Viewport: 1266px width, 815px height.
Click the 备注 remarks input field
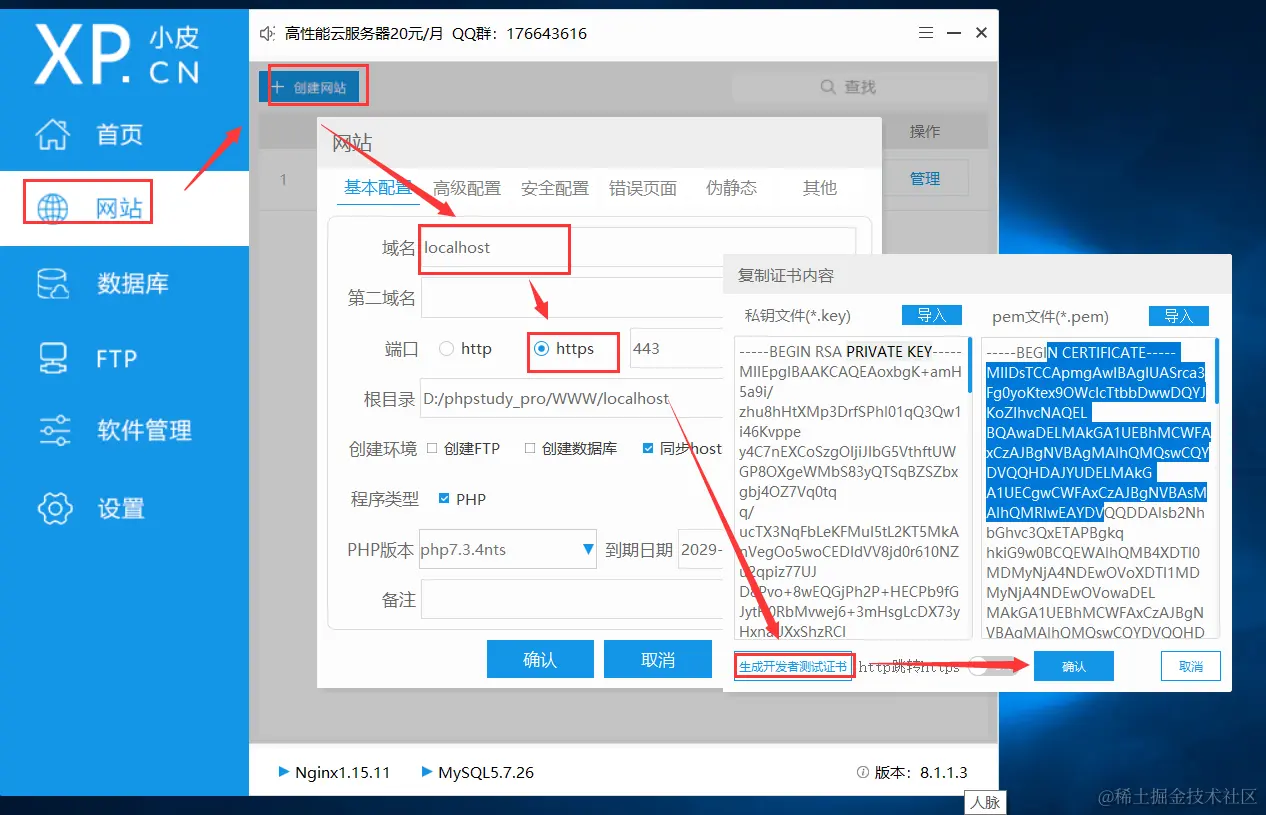[572, 600]
